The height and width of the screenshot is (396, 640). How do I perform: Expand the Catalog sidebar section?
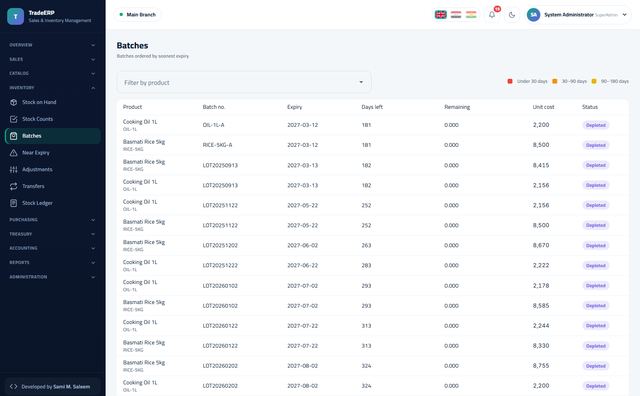coord(52,73)
